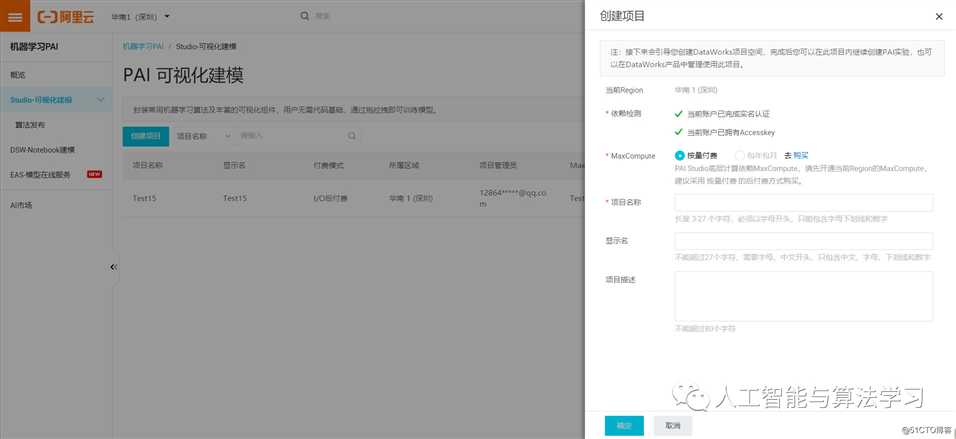Click the 取消 cancel button

click(x=673, y=425)
